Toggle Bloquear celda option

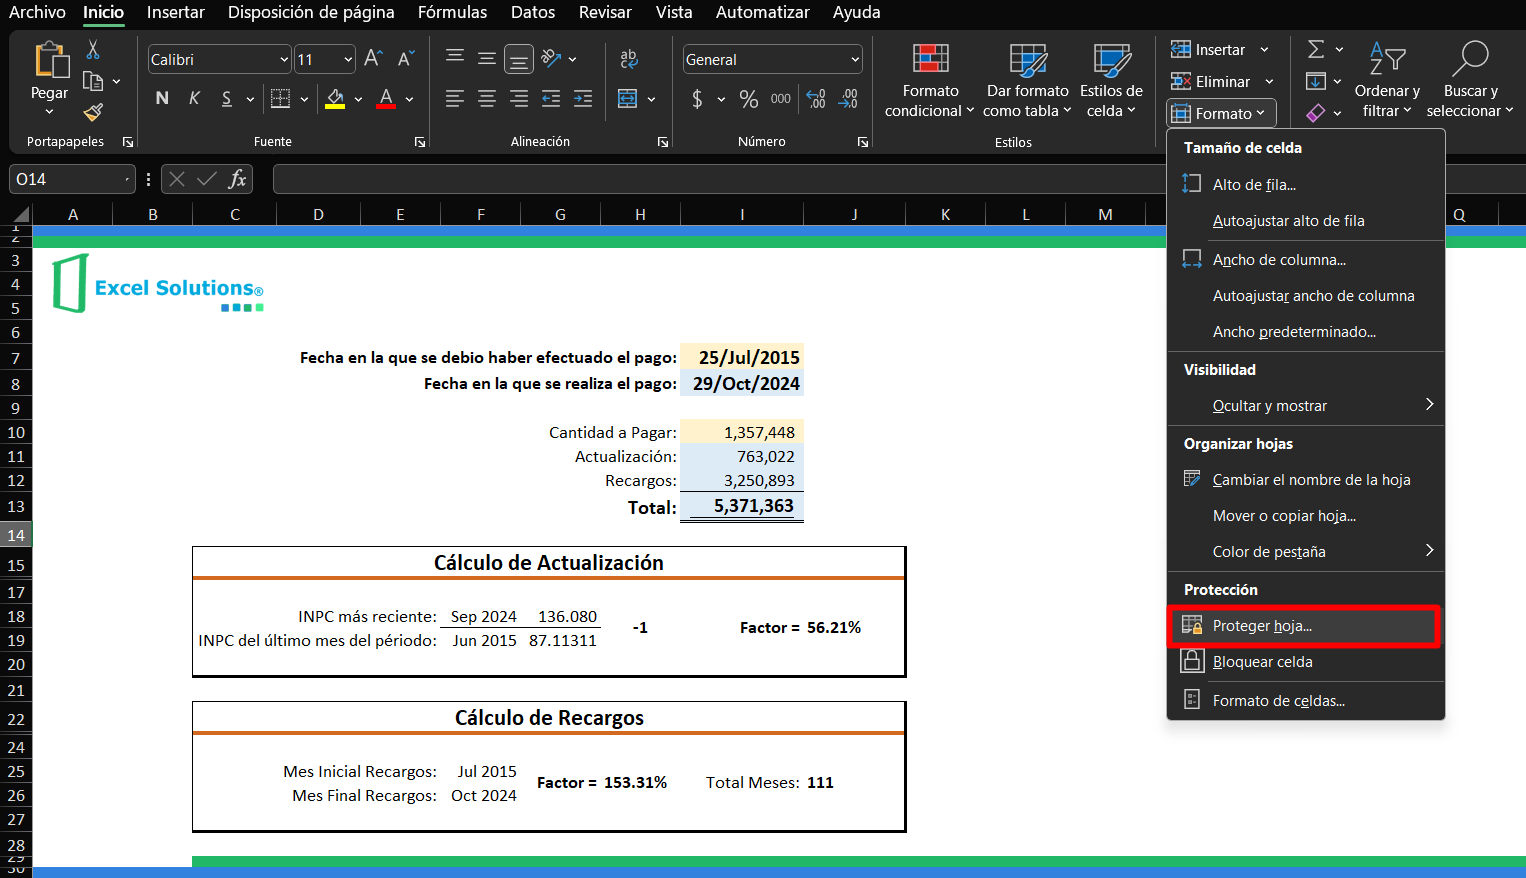1306,662
